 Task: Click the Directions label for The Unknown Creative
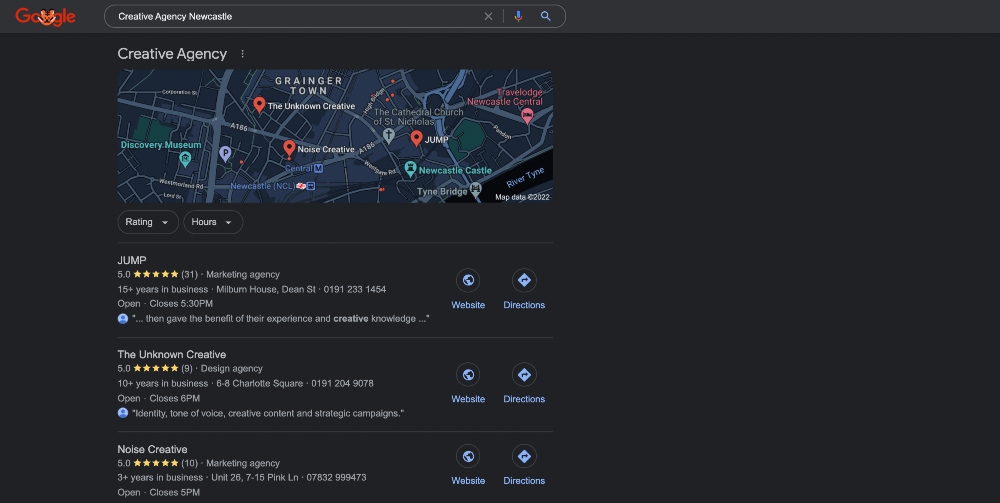524,399
